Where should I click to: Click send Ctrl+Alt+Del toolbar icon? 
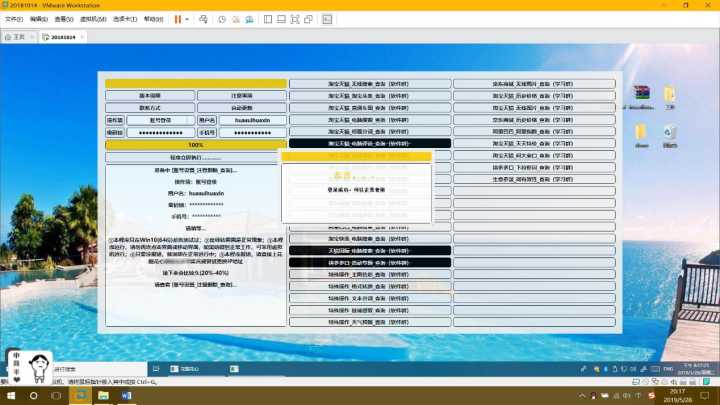[204, 19]
